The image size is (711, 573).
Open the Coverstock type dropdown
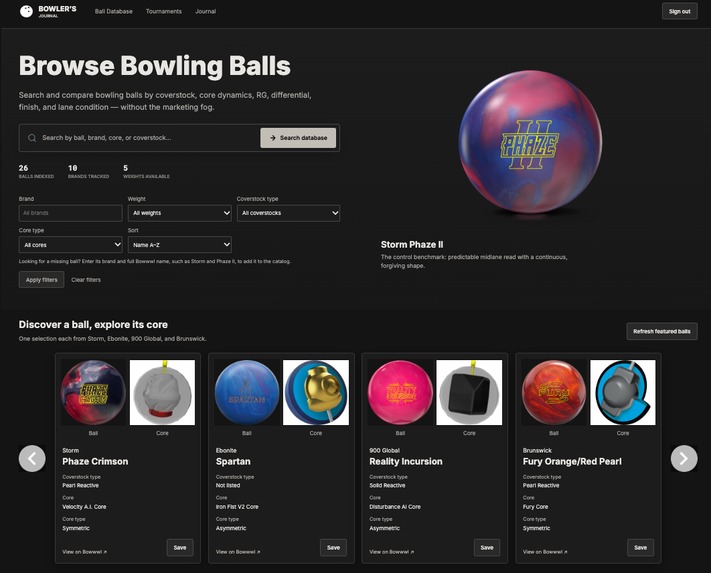coord(288,213)
